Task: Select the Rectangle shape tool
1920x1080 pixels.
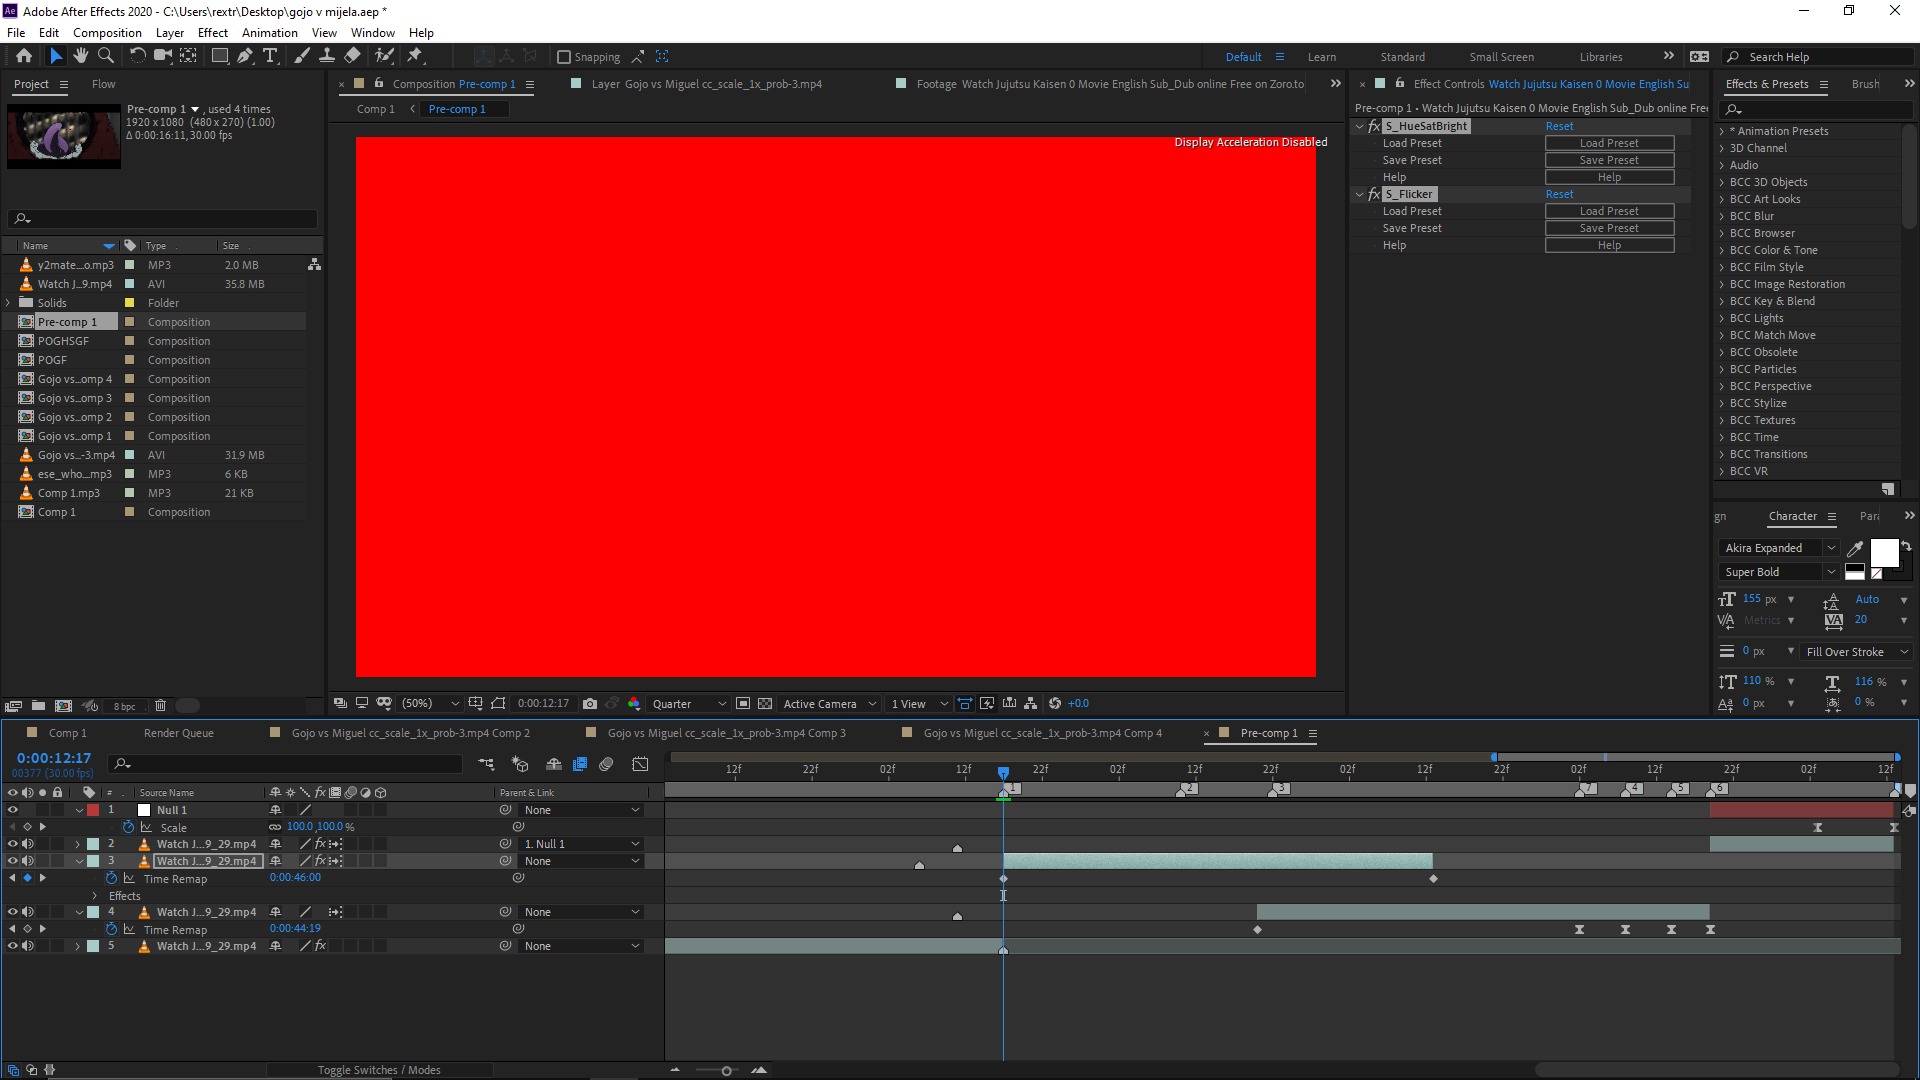Action: point(219,56)
